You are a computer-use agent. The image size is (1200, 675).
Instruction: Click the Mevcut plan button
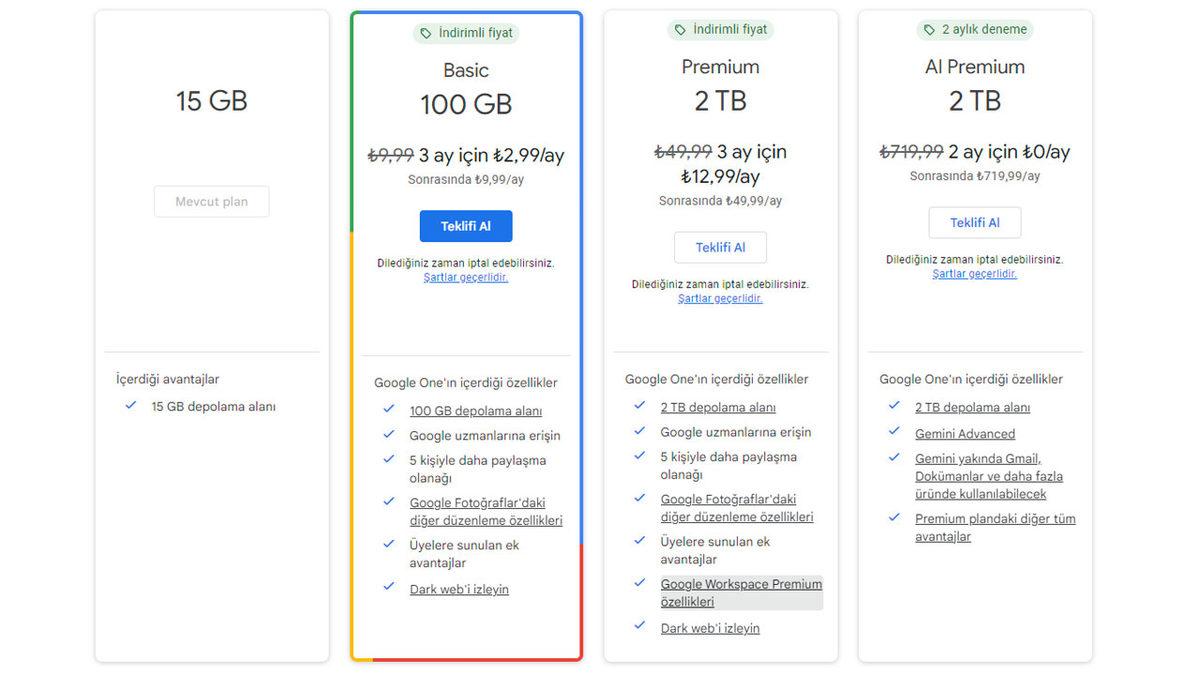(x=211, y=201)
